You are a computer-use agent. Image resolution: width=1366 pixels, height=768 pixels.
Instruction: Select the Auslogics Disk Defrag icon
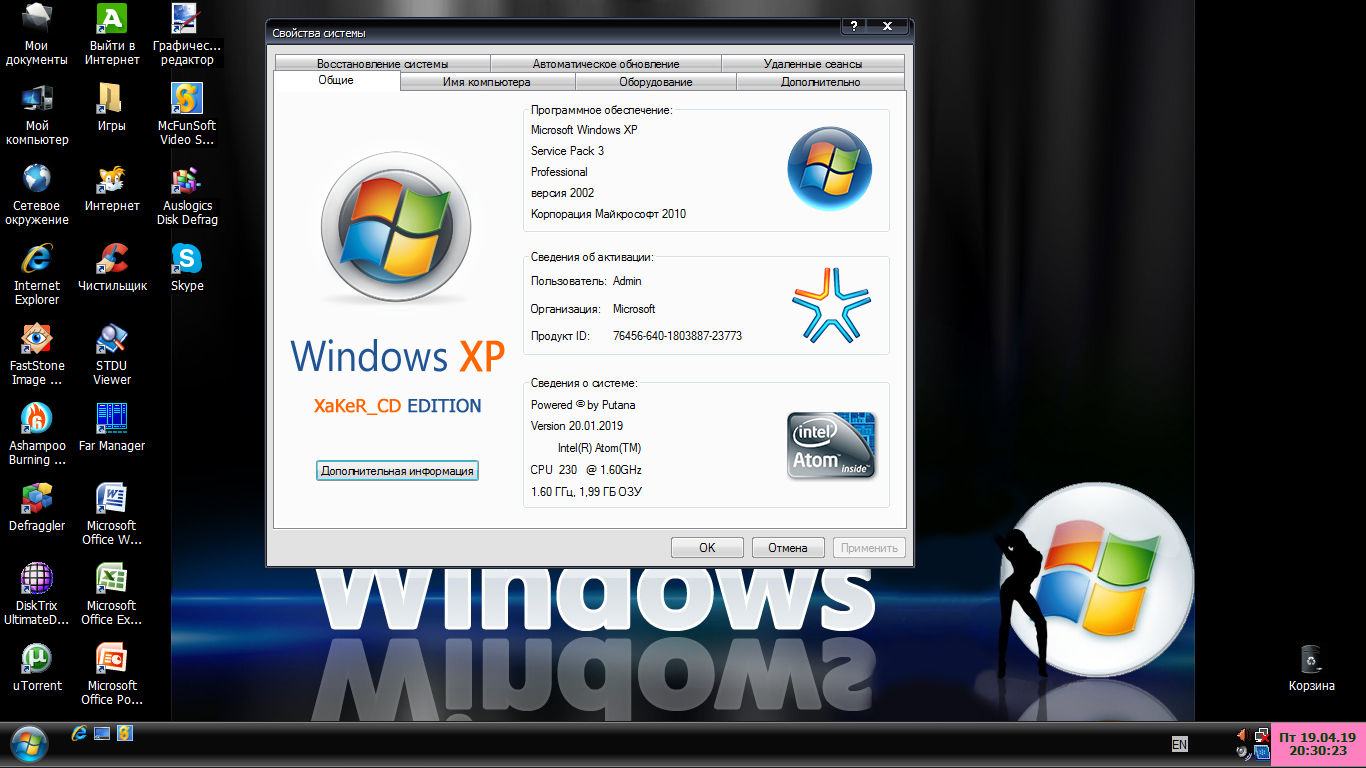[187, 195]
